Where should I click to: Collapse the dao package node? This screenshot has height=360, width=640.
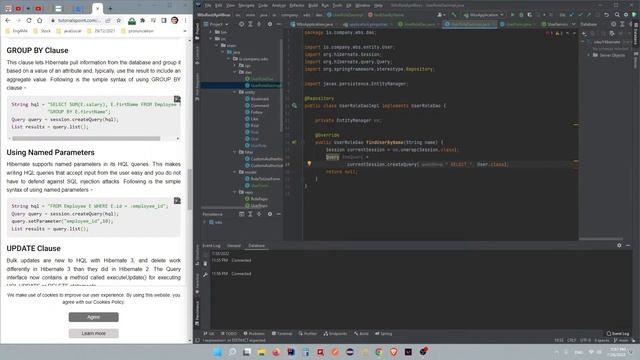tap(235, 72)
